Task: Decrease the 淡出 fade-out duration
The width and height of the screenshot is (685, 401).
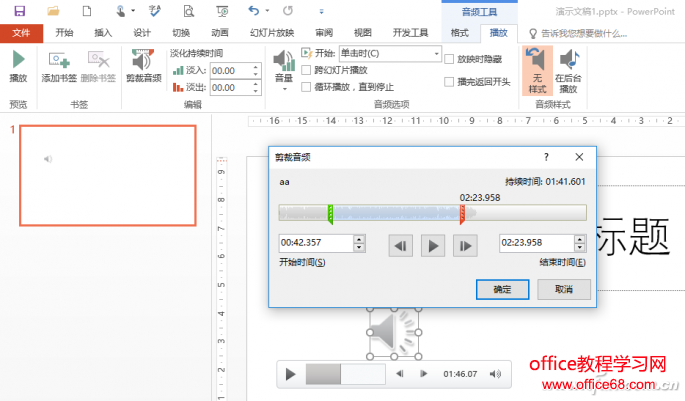Action: [x=256, y=91]
